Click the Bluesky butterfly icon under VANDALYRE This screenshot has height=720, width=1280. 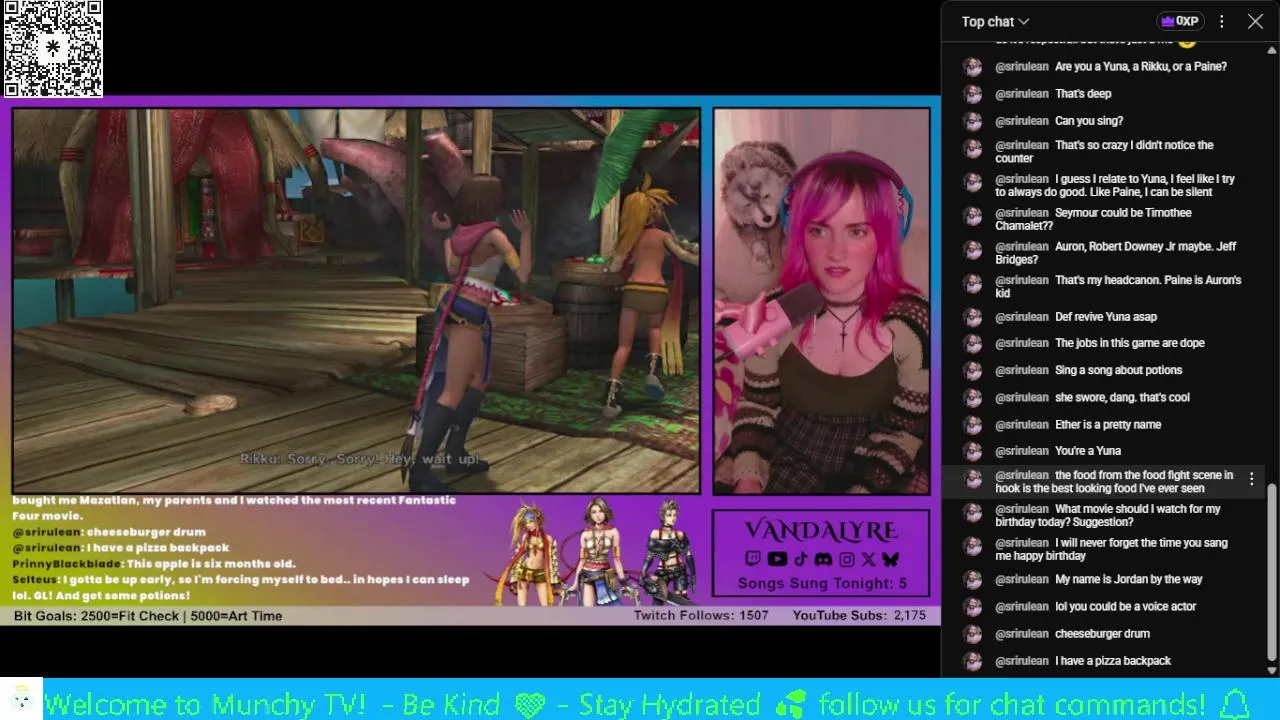tap(890, 559)
